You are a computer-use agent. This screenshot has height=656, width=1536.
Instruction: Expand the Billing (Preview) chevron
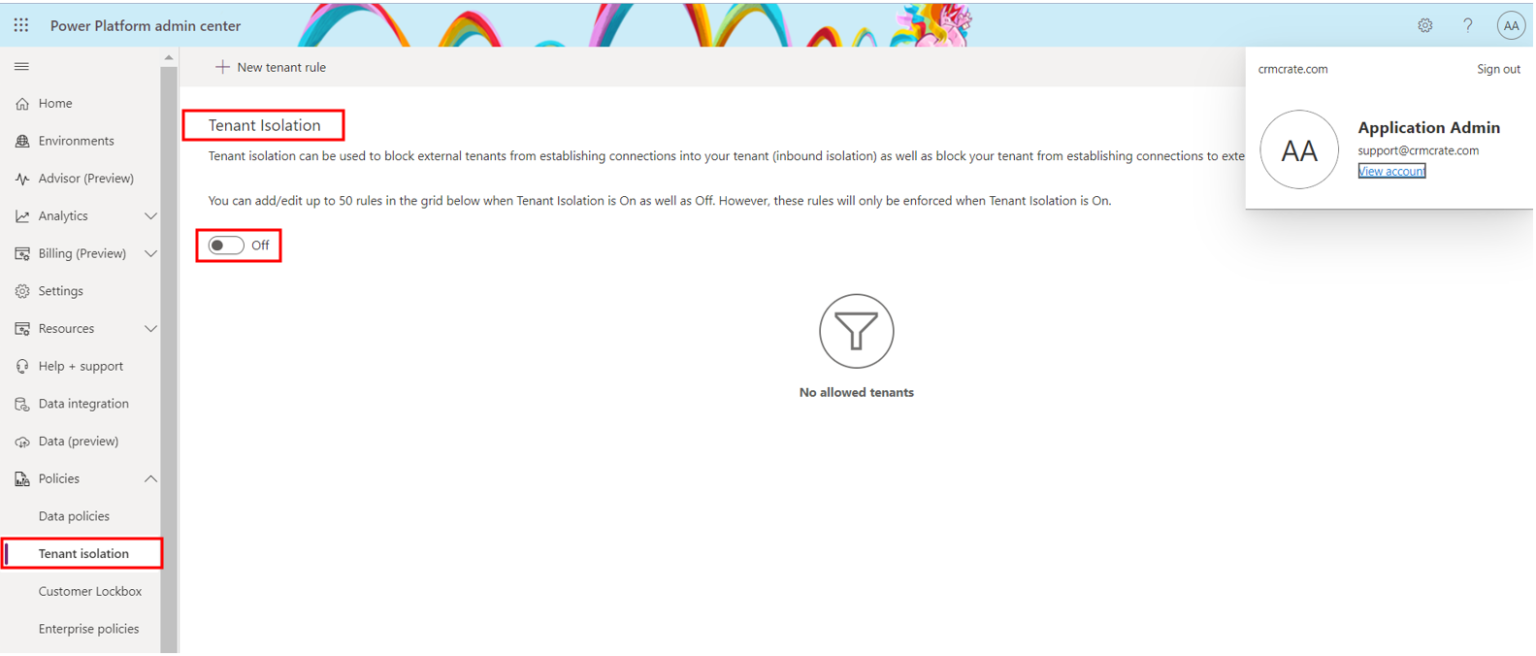point(151,254)
